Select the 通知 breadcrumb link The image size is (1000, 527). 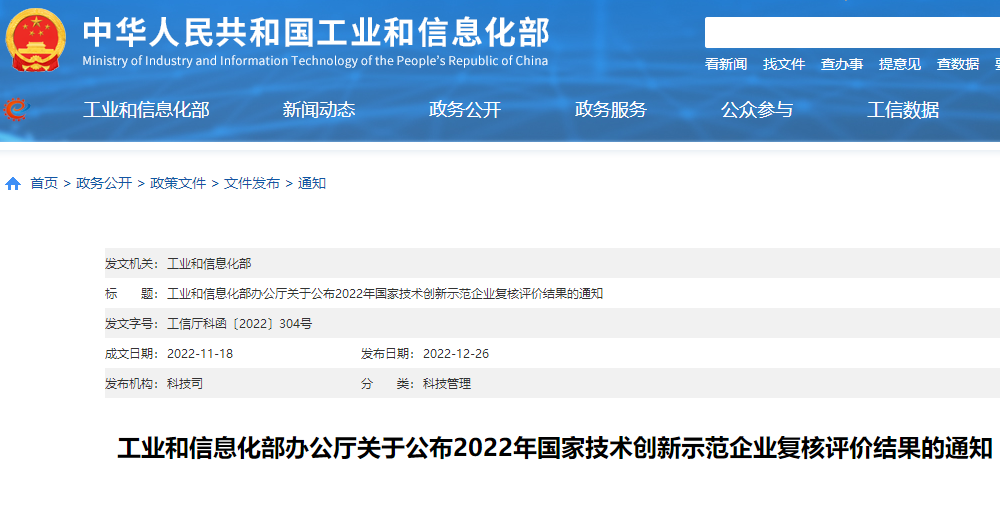(x=312, y=184)
